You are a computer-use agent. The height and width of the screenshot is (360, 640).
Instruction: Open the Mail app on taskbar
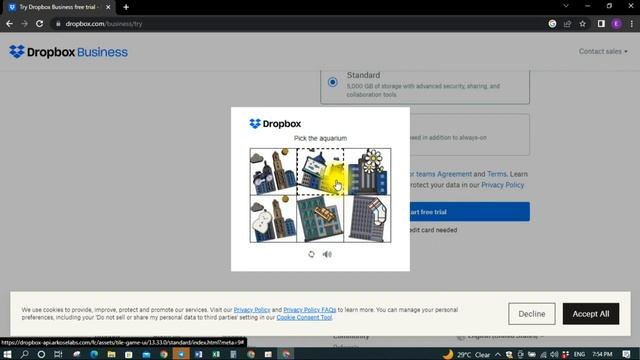click(146, 354)
